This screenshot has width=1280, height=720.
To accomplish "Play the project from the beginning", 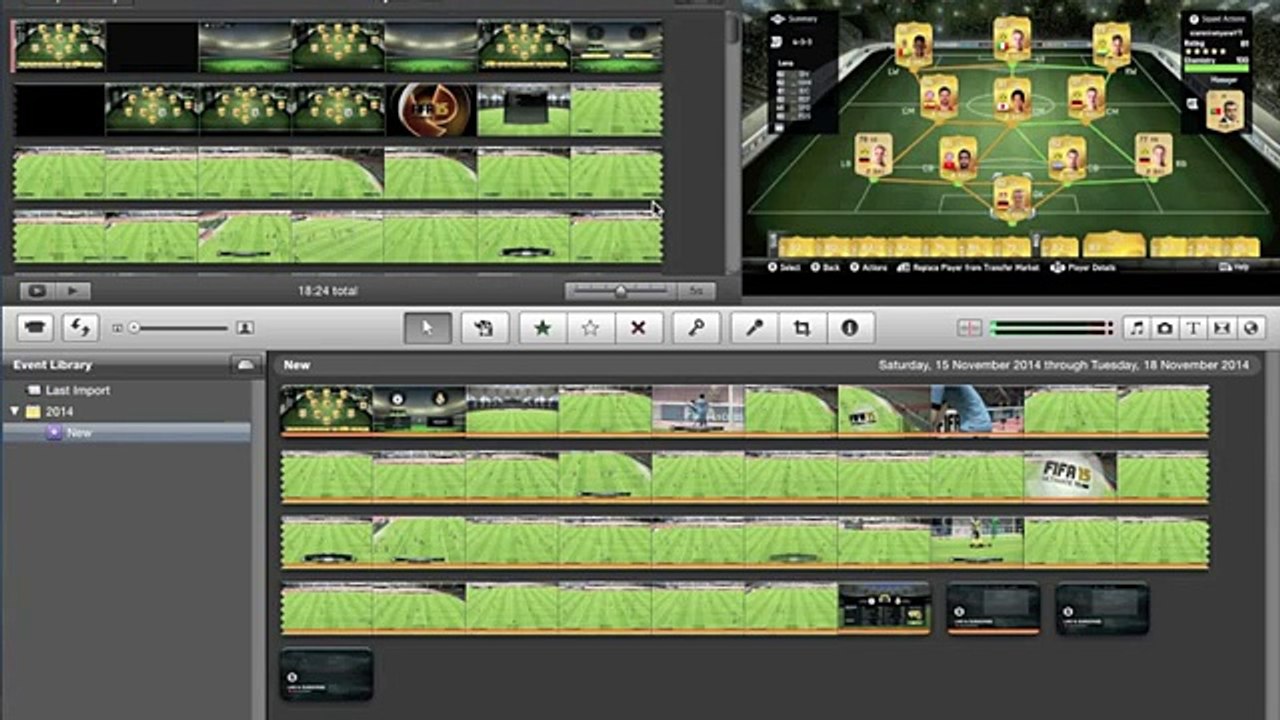I will [x=73, y=291].
